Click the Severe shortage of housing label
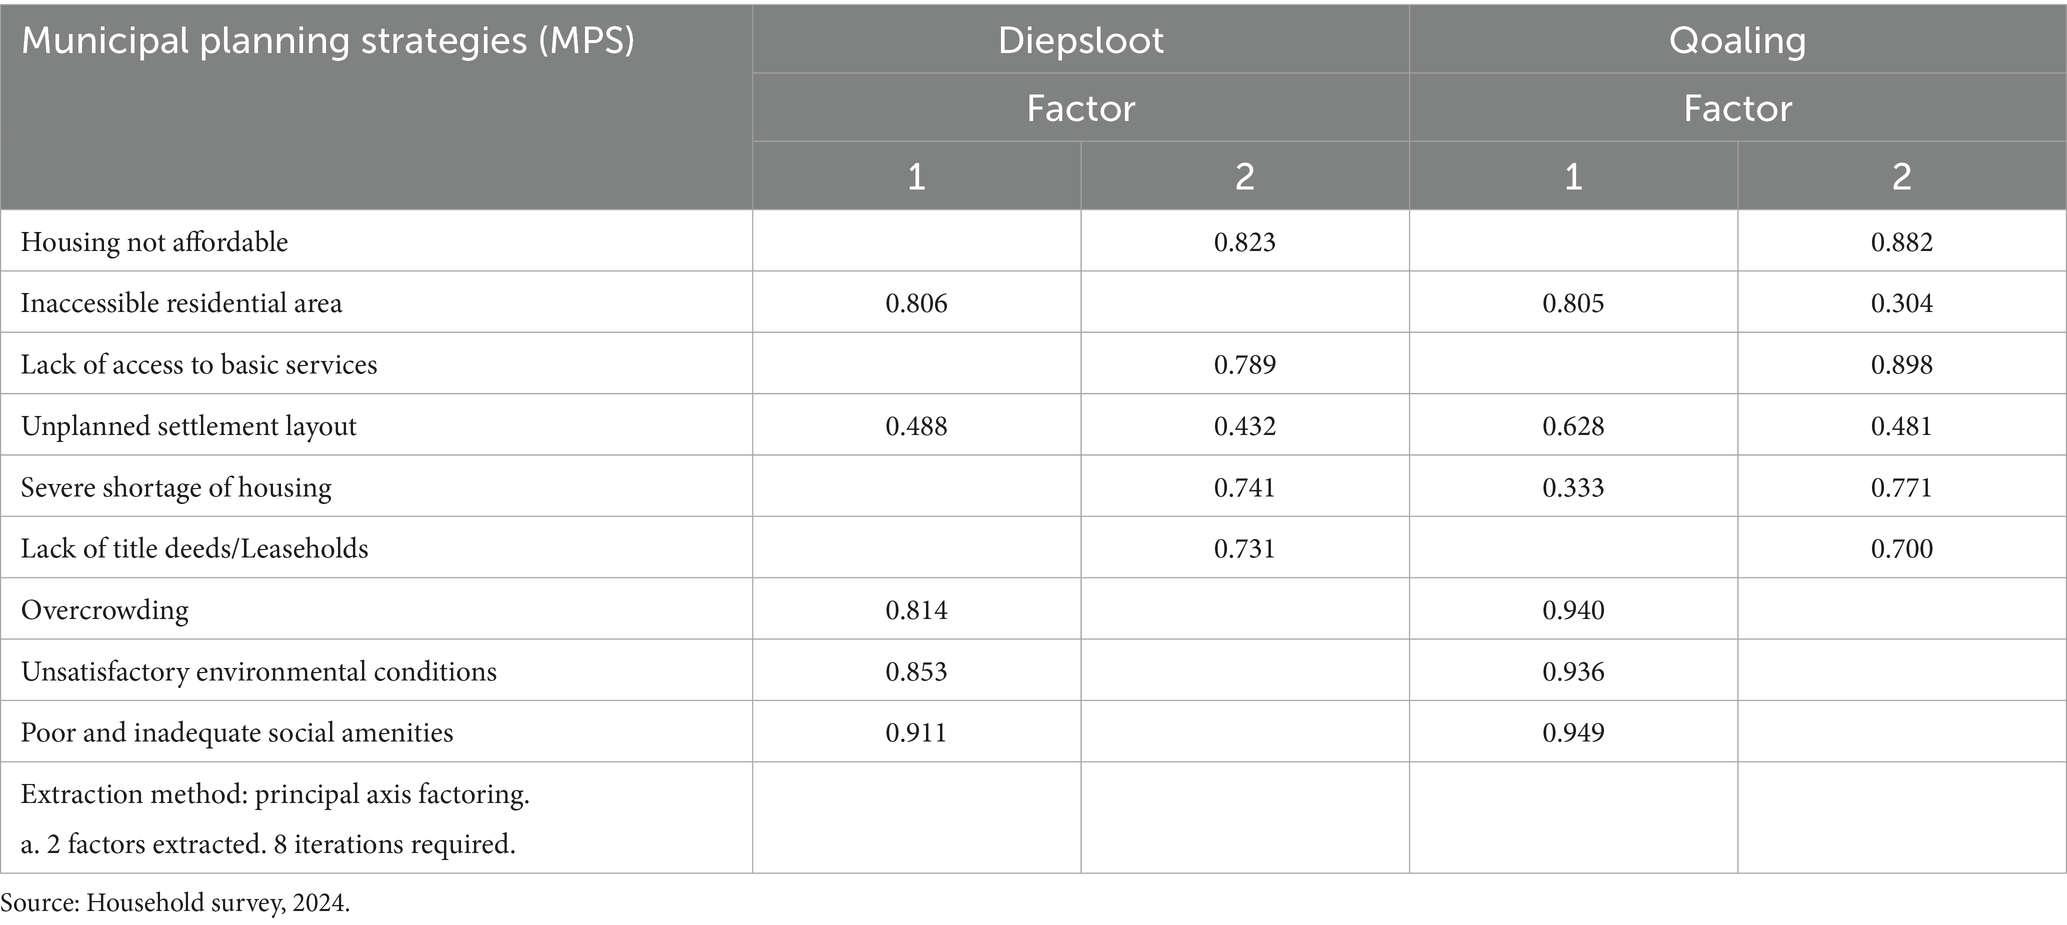This screenshot has width=2067, height=925. tap(176, 487)
